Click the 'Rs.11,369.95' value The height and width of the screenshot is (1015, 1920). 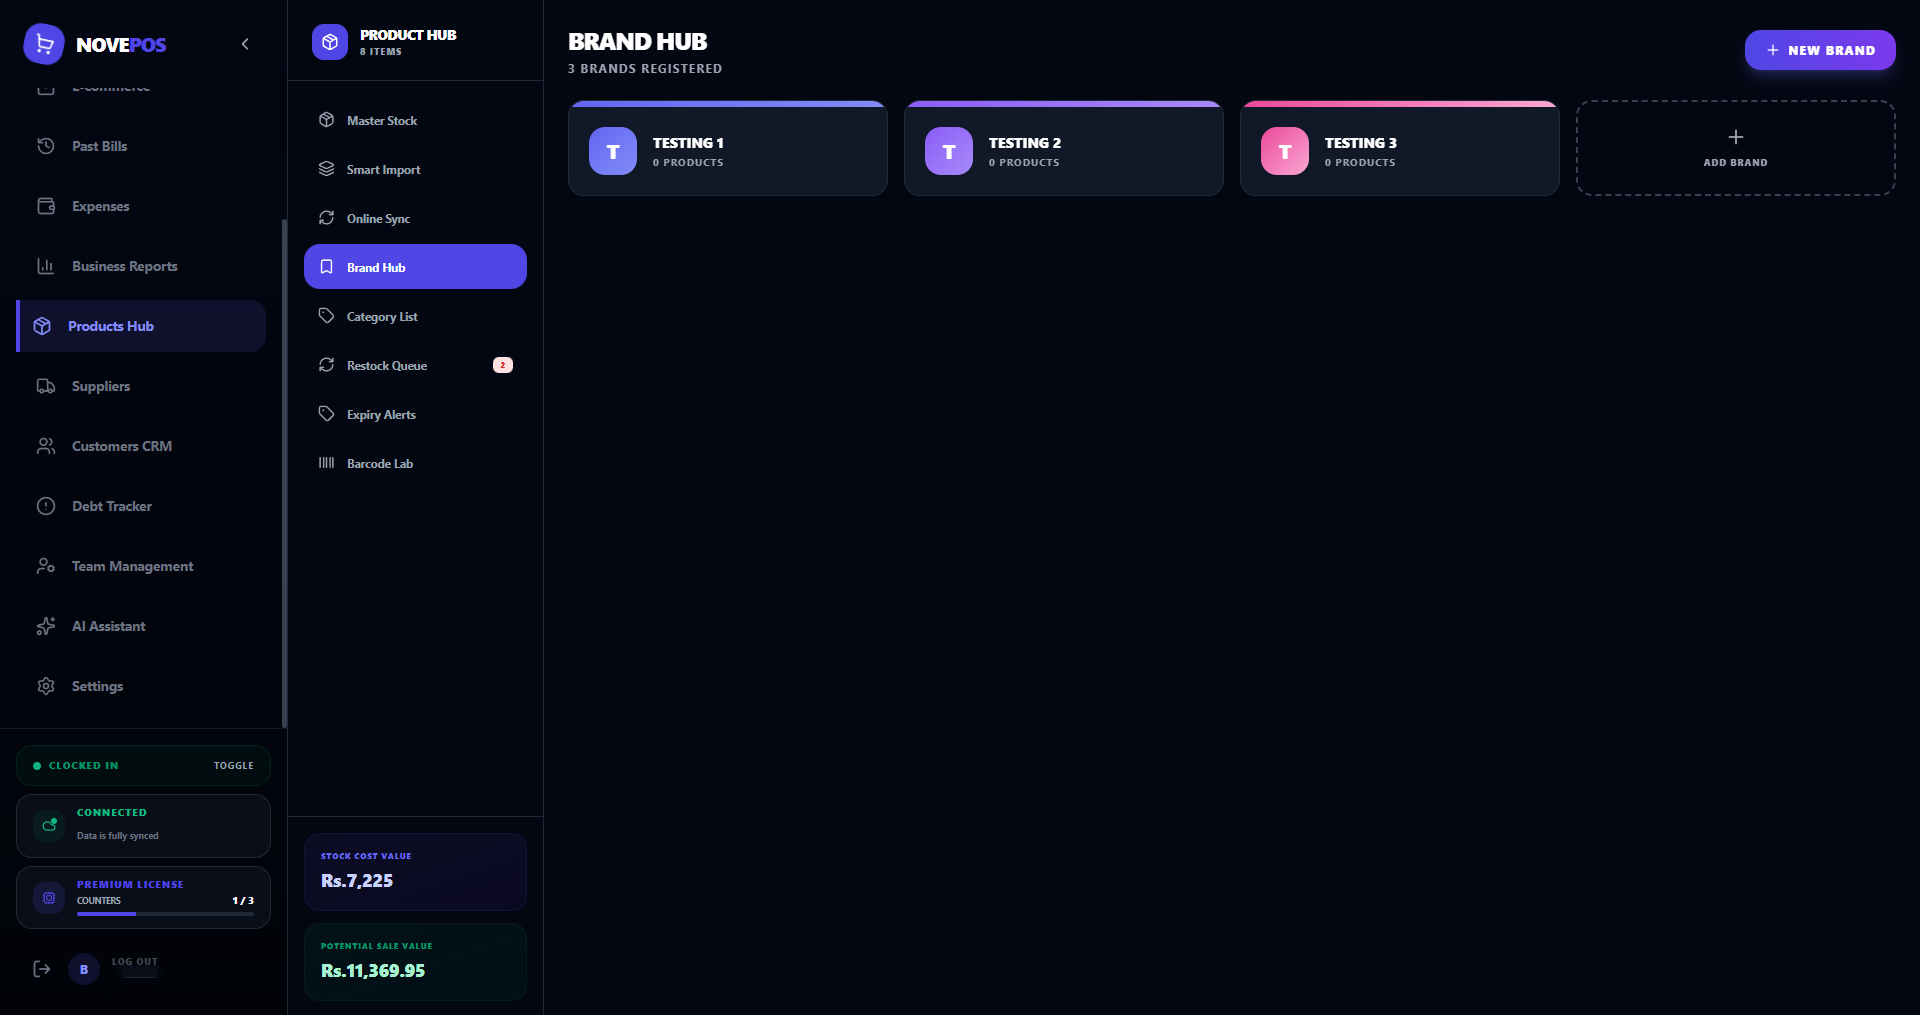click(x=373, y=971)
